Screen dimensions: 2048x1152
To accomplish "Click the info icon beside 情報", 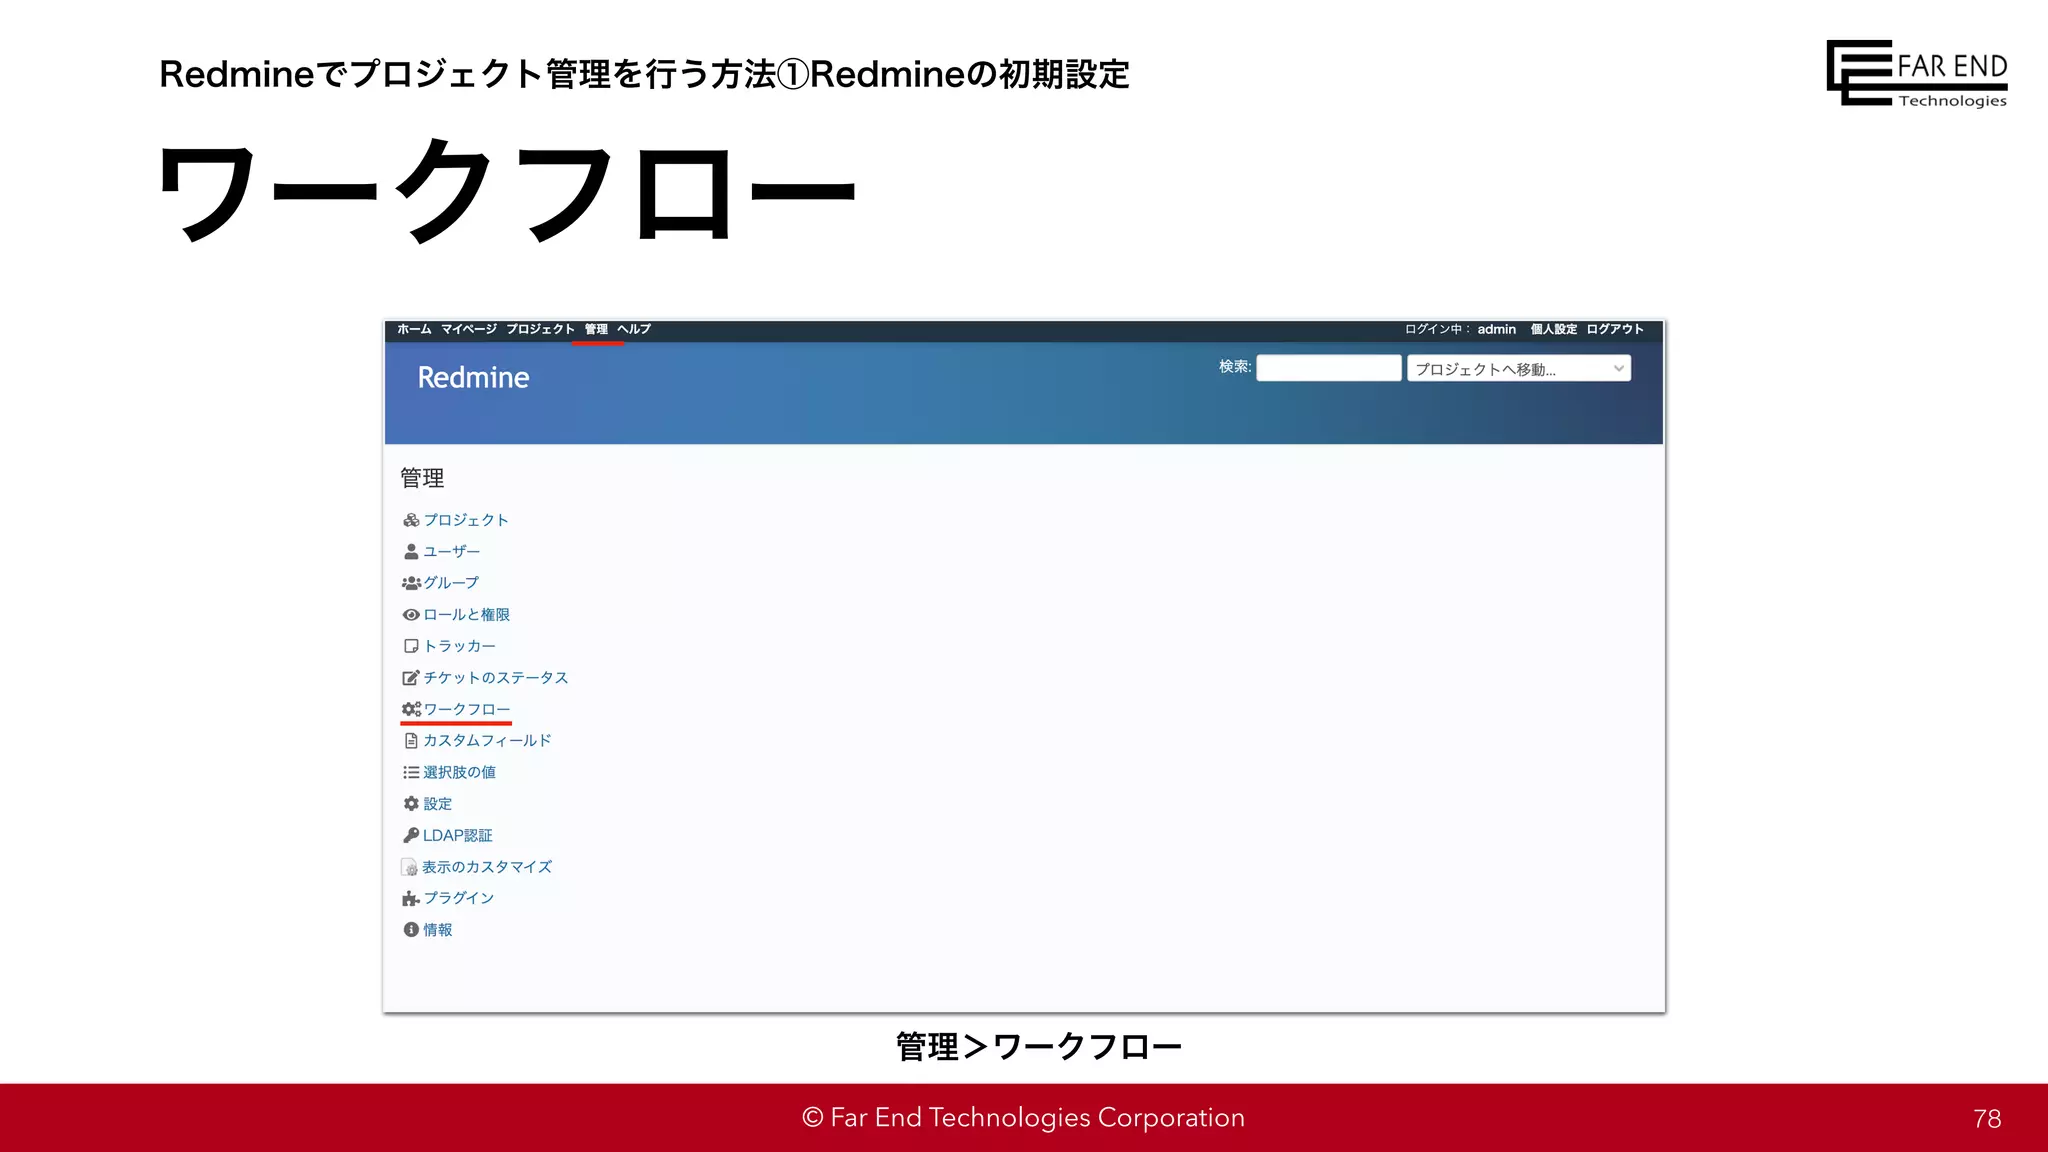I will [x=411, y=930].
